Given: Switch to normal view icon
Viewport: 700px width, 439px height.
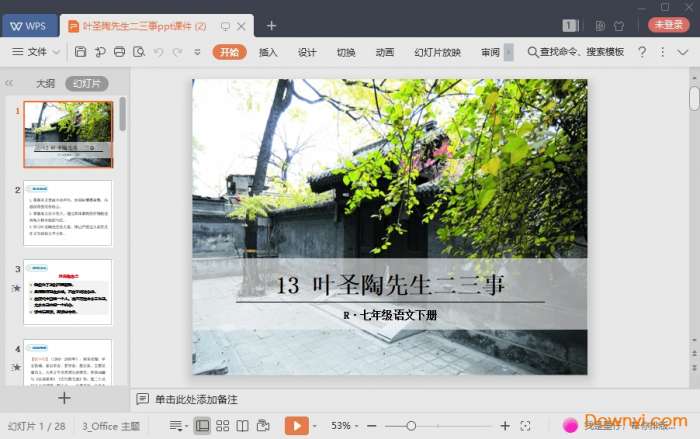Looking at the screenshot, I should (202, 426).
